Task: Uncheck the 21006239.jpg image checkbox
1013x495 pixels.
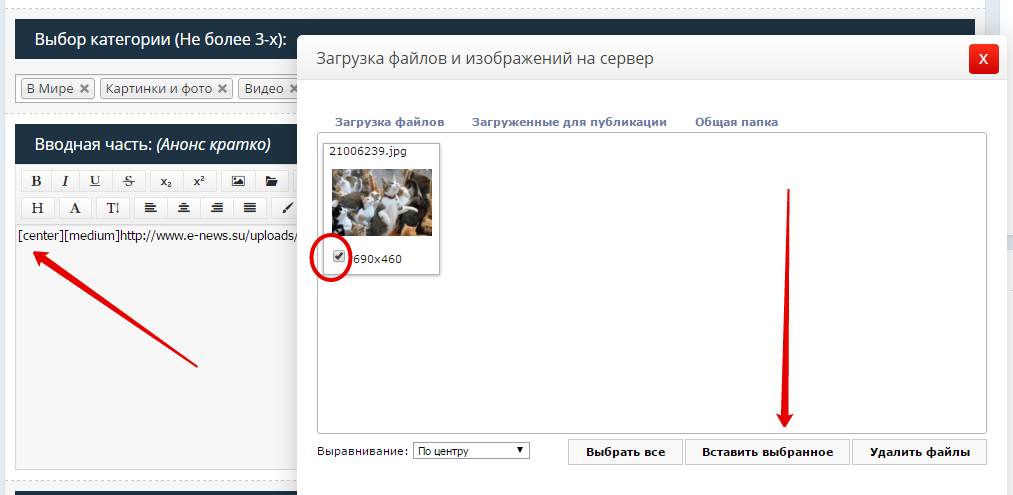Action: 339,257
